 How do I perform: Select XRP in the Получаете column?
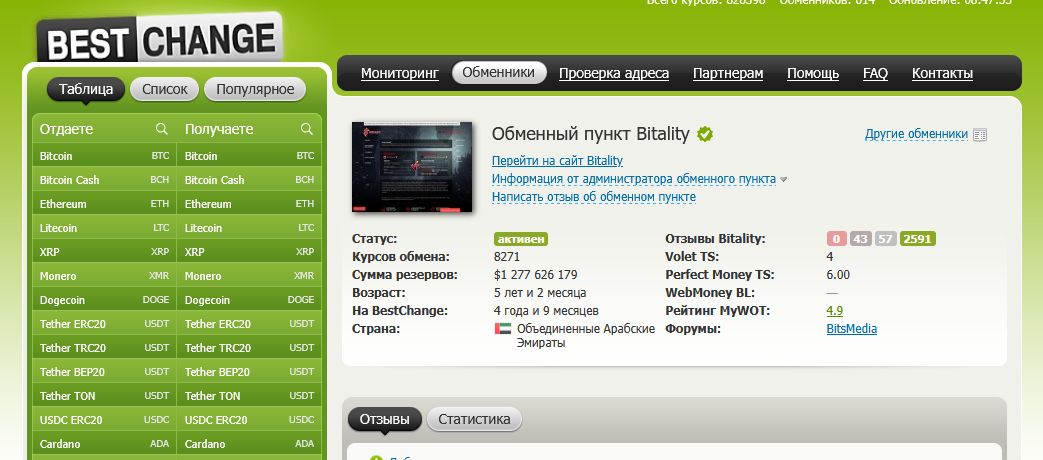coord(249,251)
